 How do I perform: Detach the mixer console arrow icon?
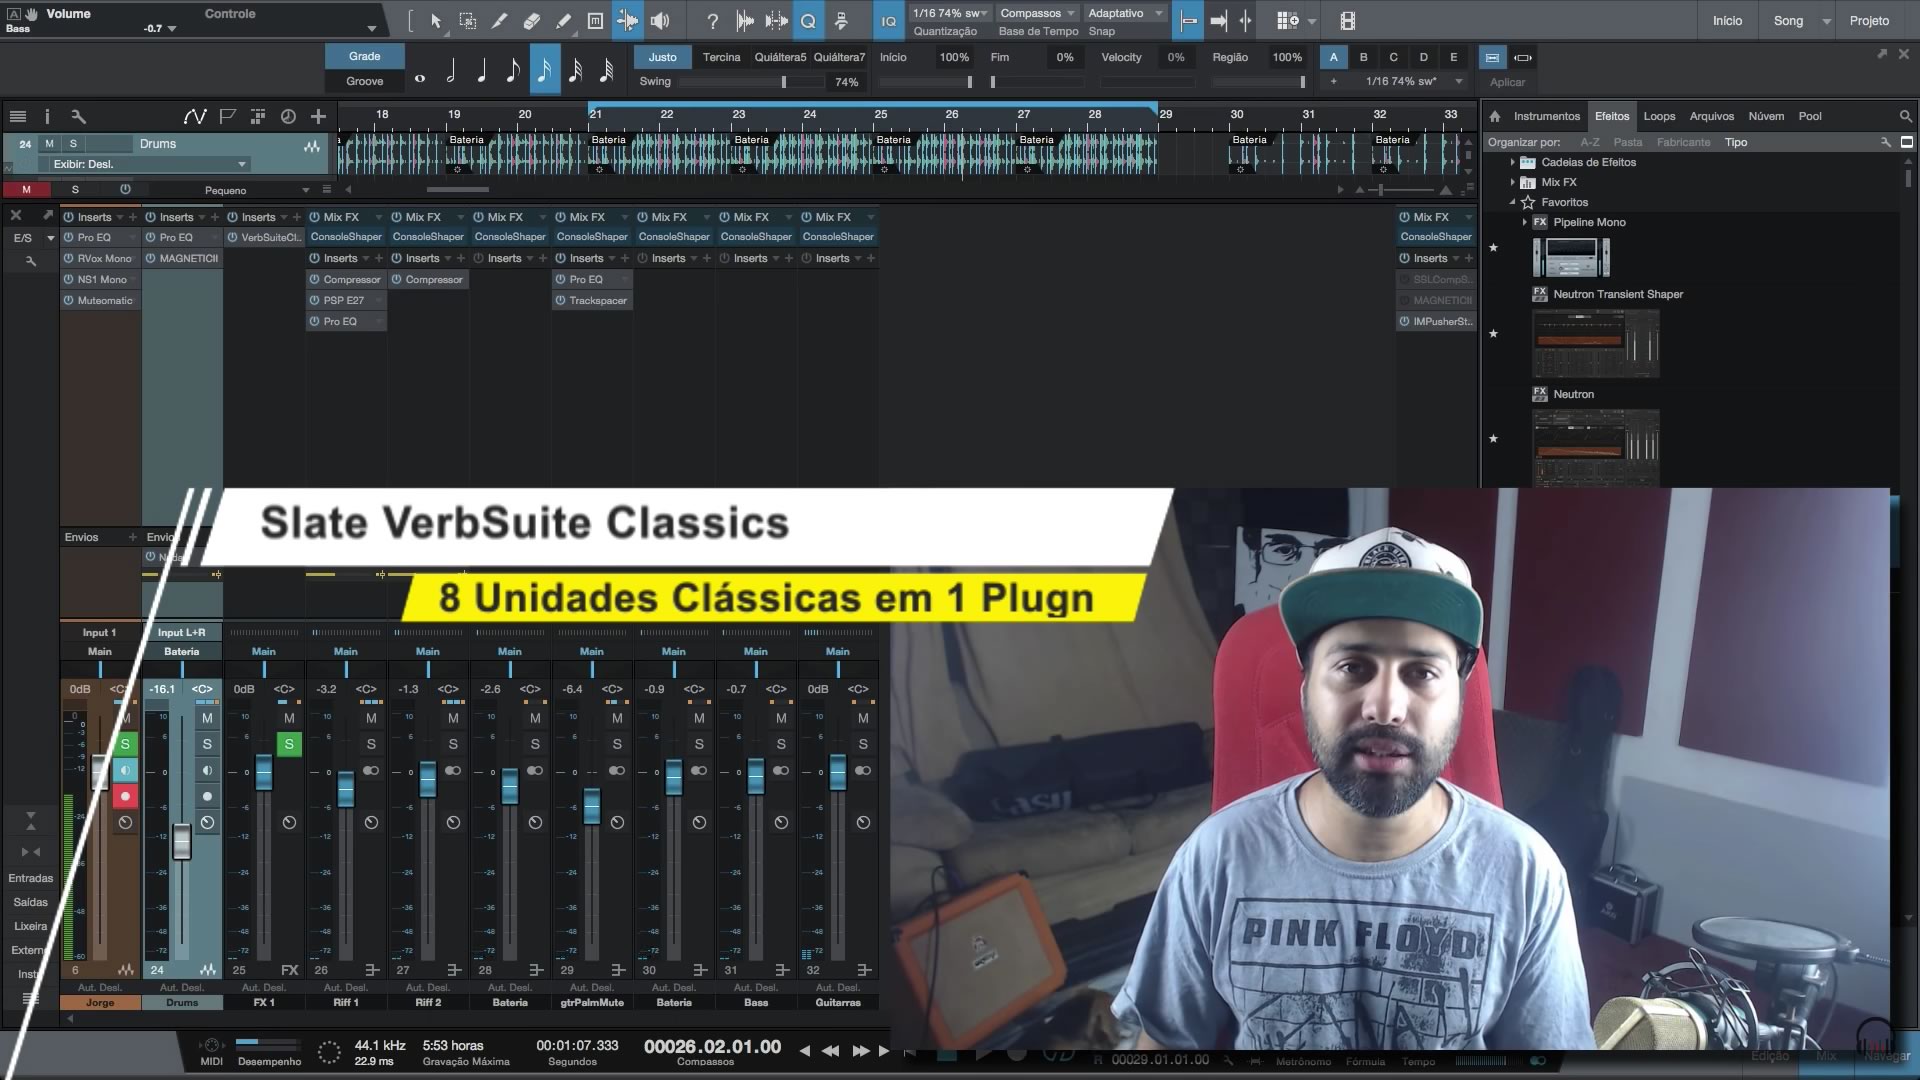pyautogui.click(x=47, y=215)
